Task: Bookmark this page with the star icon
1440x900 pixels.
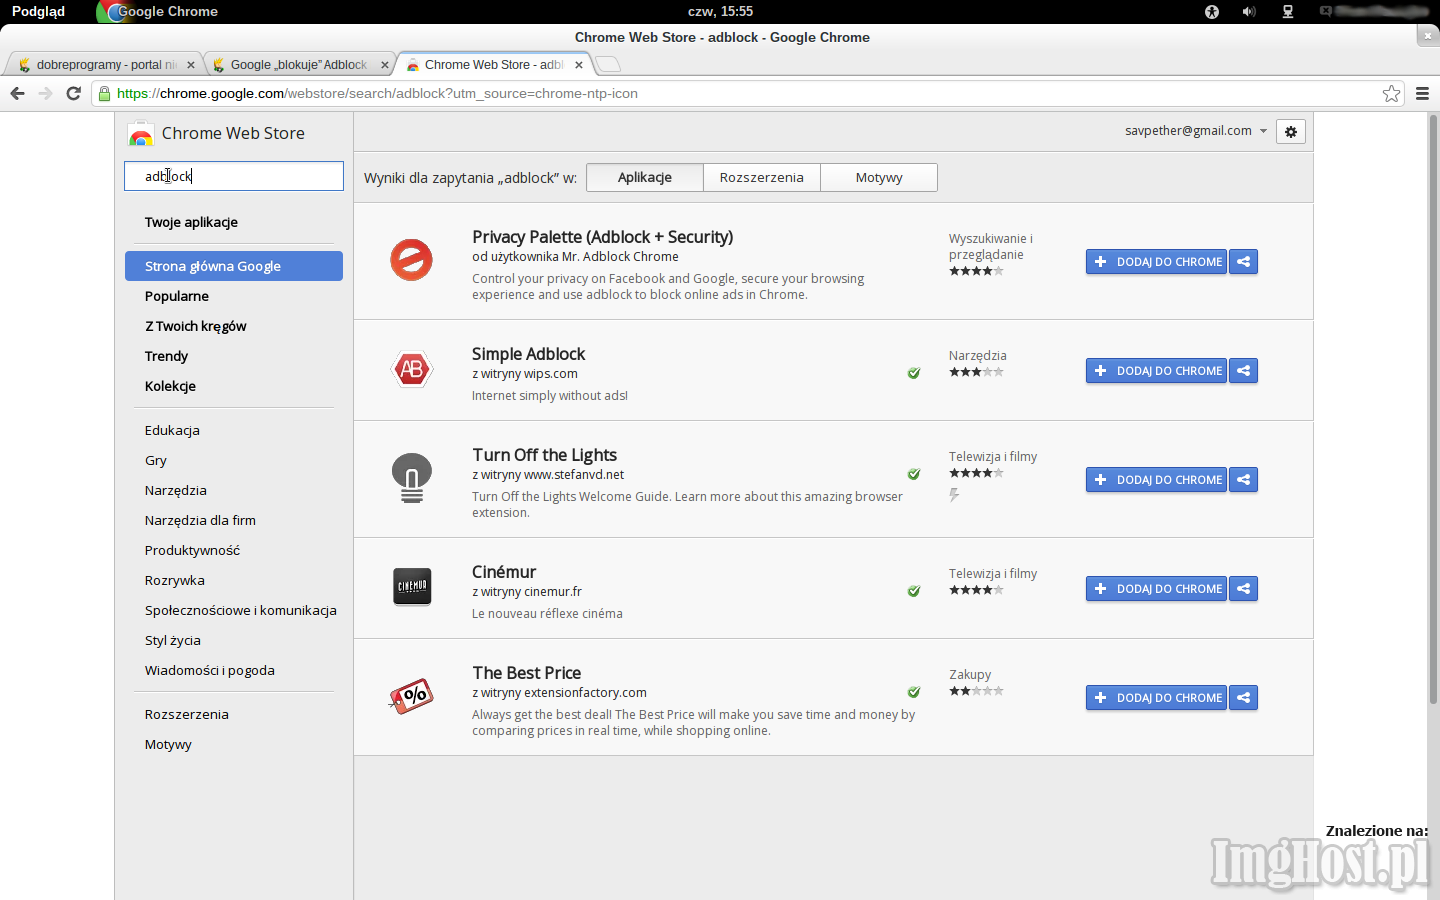Action: tap(1391, 93)
